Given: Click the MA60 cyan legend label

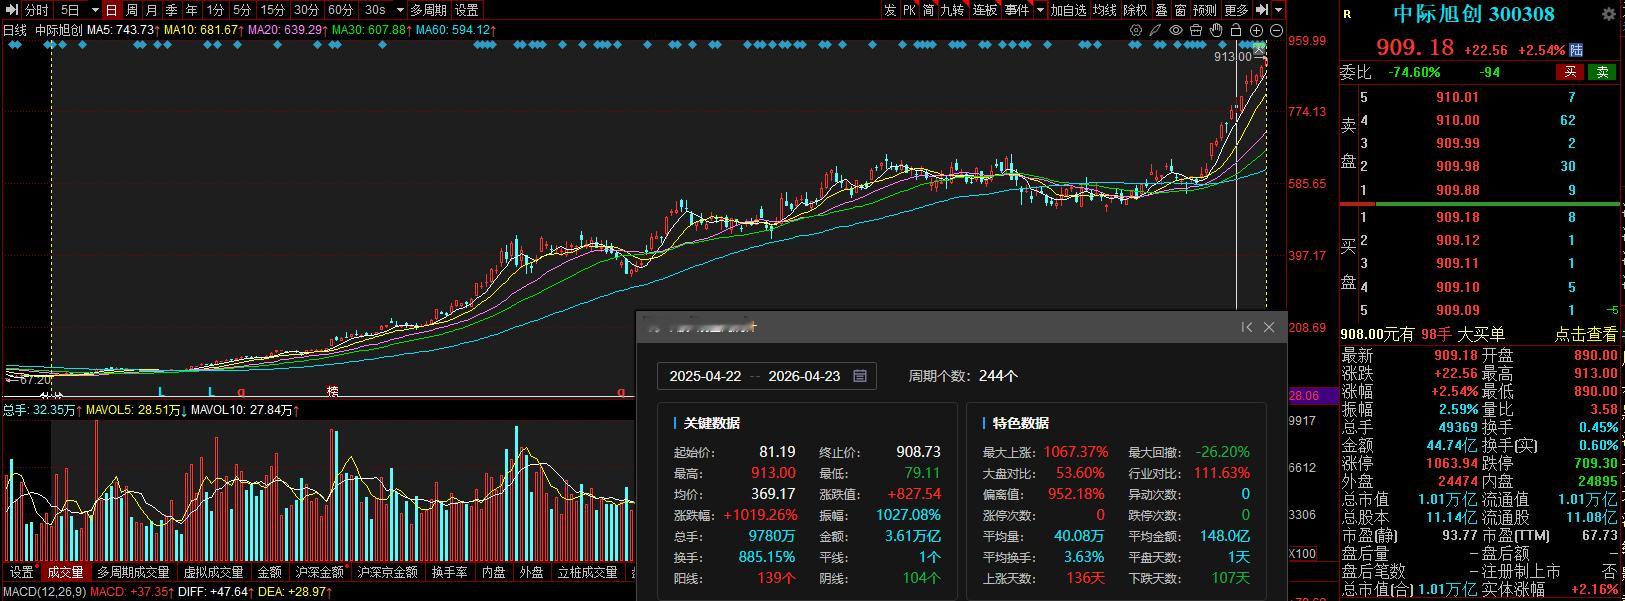Looking at the screenshot, I should [x=455, y=30].
